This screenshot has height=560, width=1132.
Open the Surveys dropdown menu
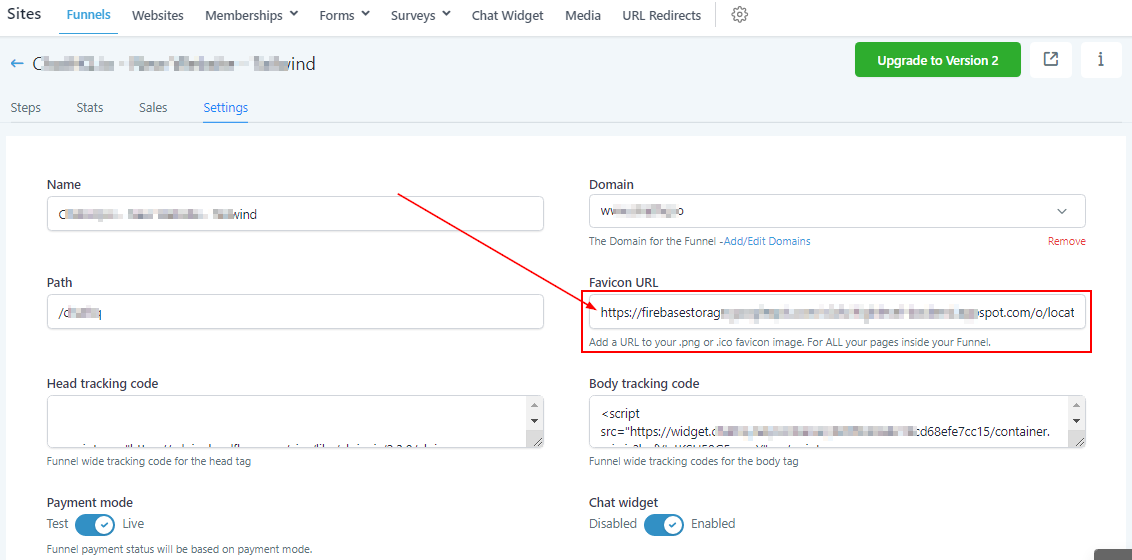tap(420, 15)
